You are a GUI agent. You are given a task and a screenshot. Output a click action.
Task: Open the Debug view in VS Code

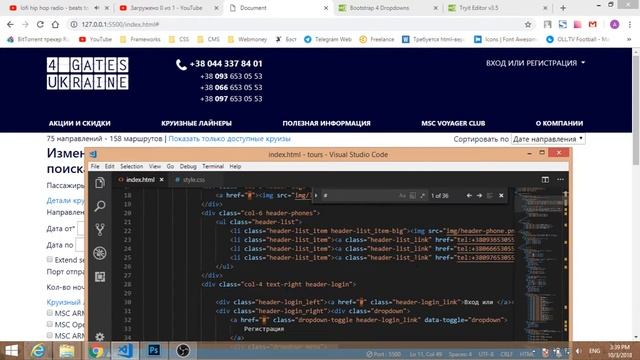[100, 253]
